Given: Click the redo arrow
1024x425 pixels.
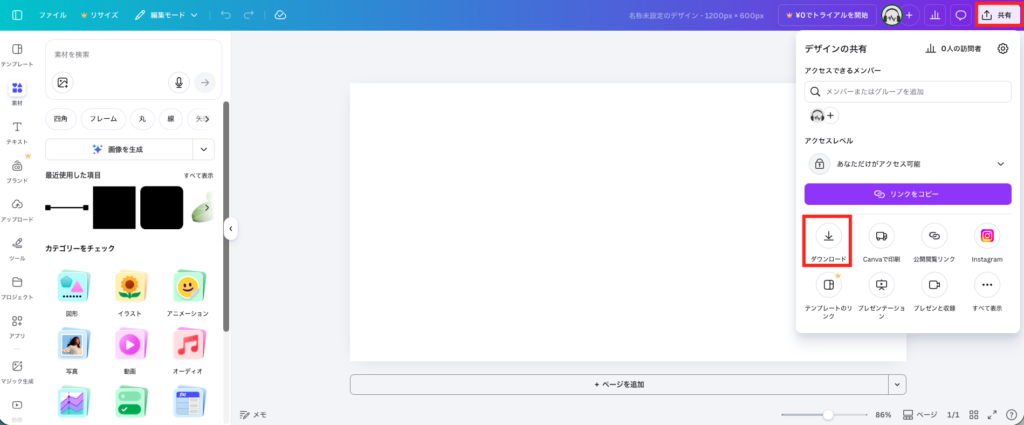Looking at the screenshot, I should (x=248, y=15).
